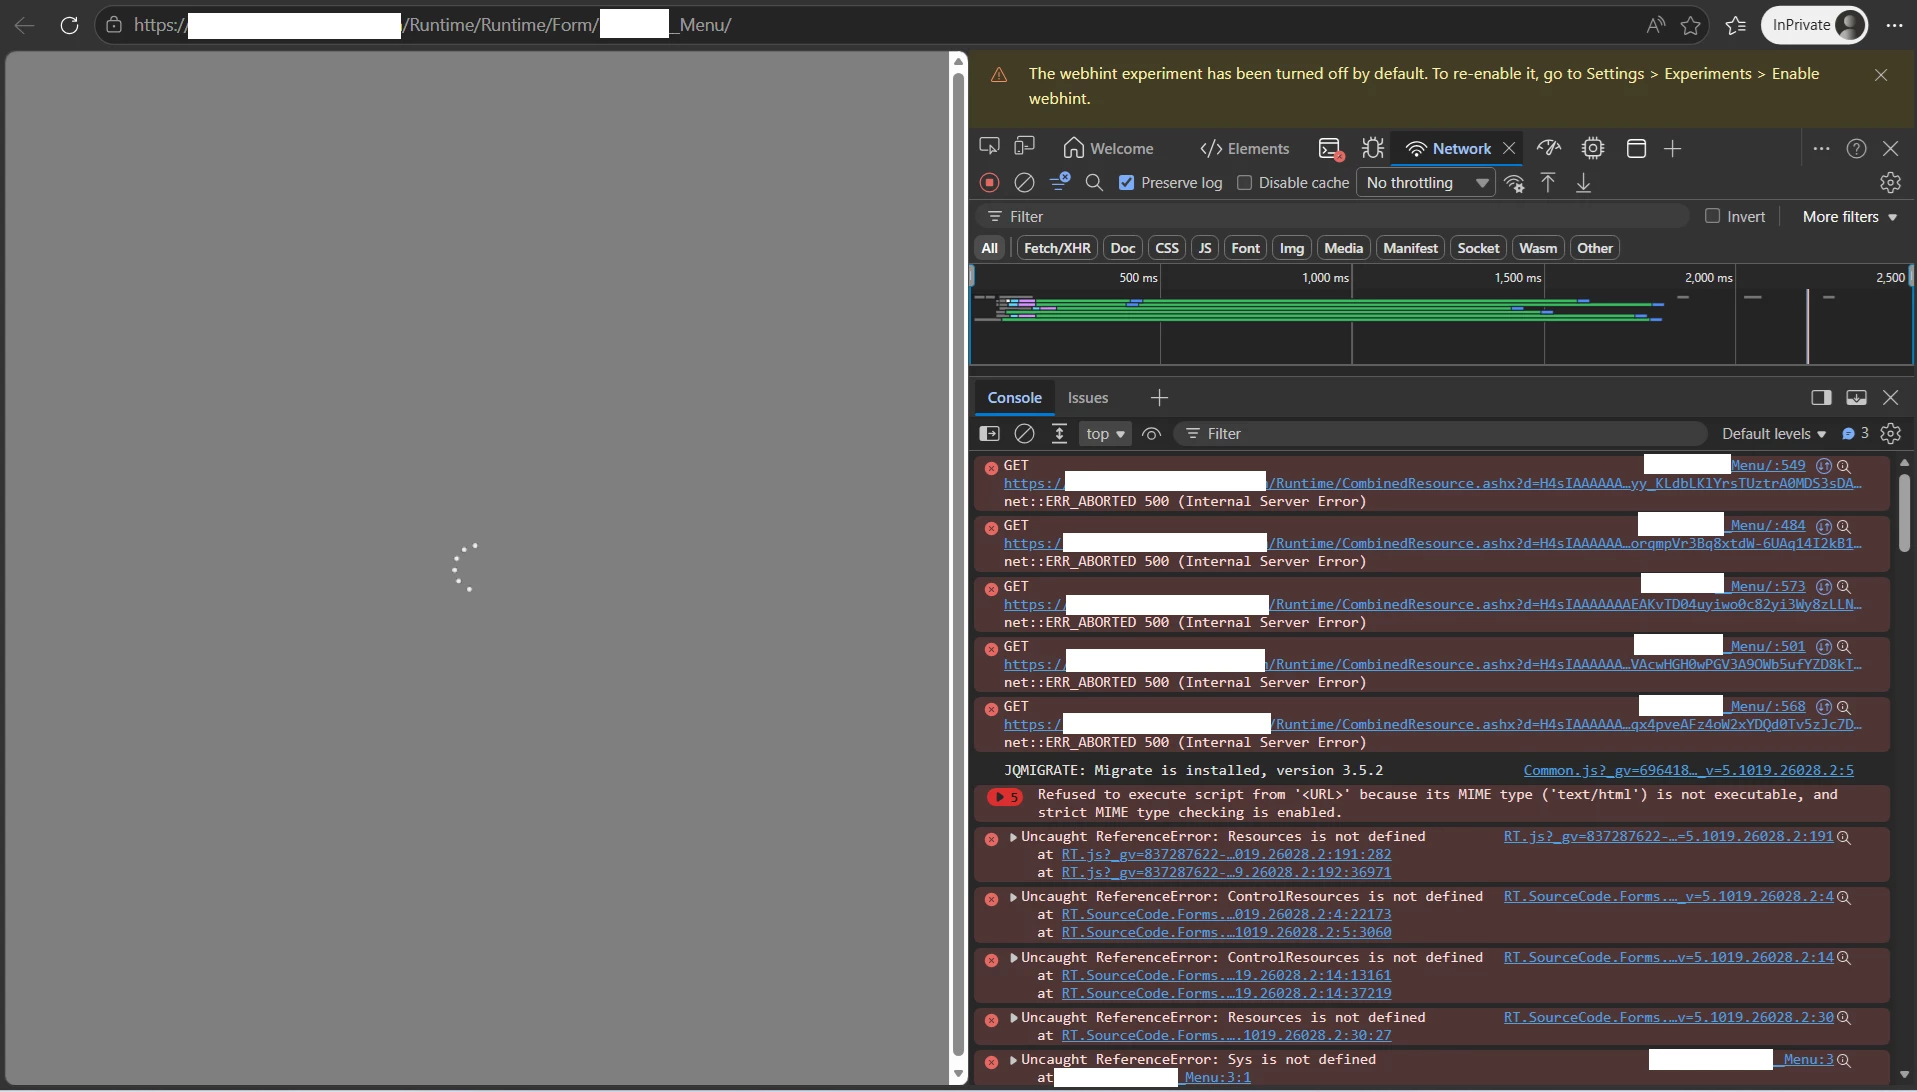Add a tool to the drawer with plus icon

[x=1159, y=398]
